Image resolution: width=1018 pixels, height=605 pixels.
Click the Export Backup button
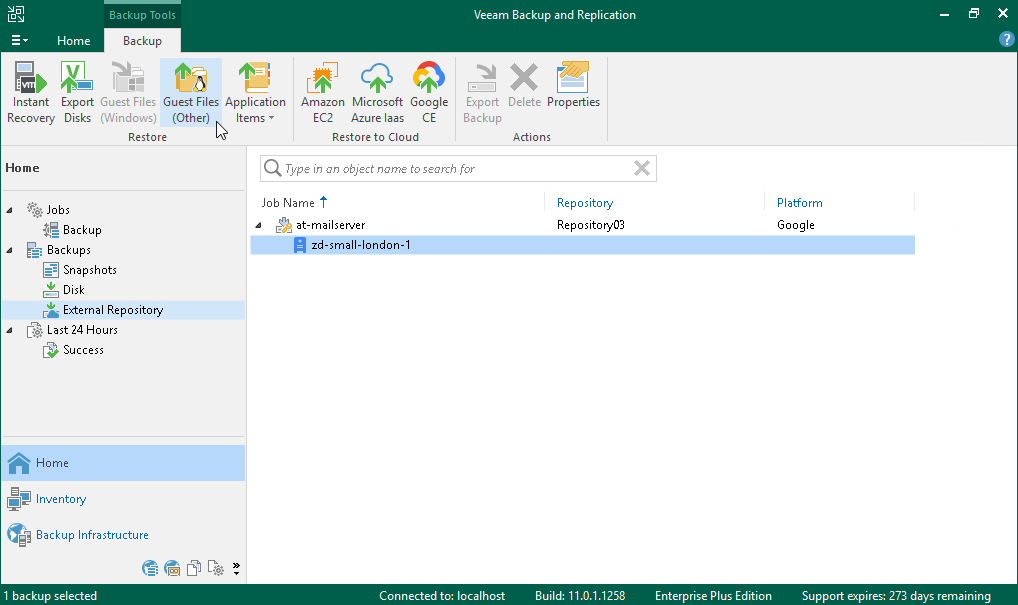tap(482, 92)
